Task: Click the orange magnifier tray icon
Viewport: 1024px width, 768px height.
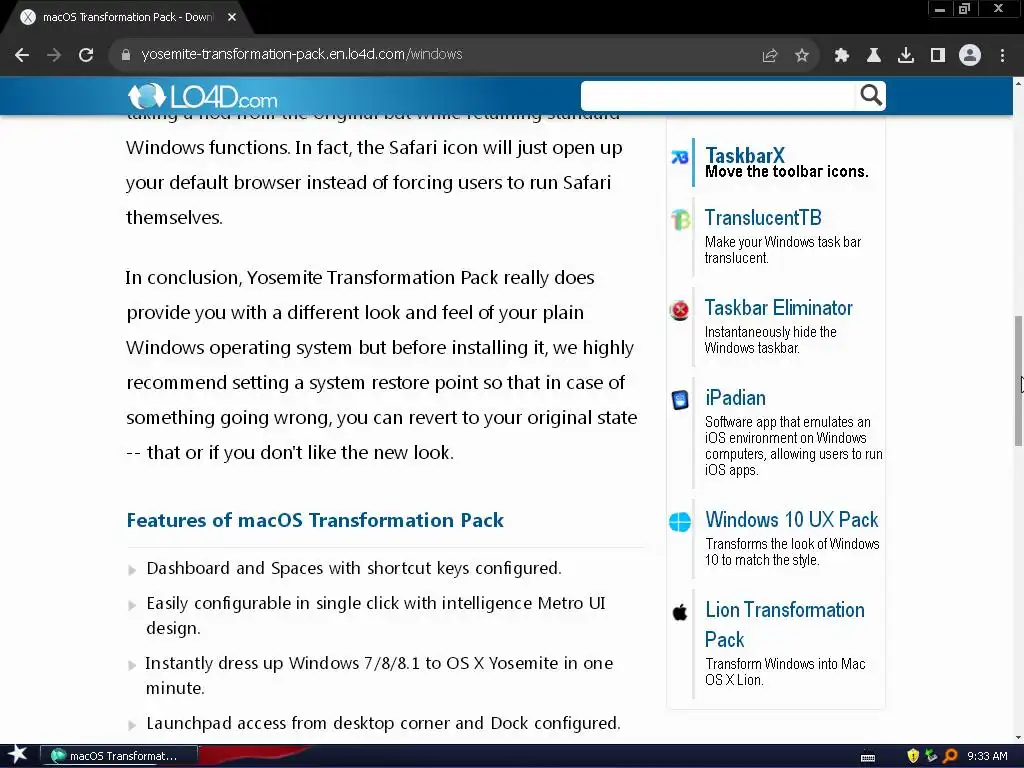Action: (950, 756)
